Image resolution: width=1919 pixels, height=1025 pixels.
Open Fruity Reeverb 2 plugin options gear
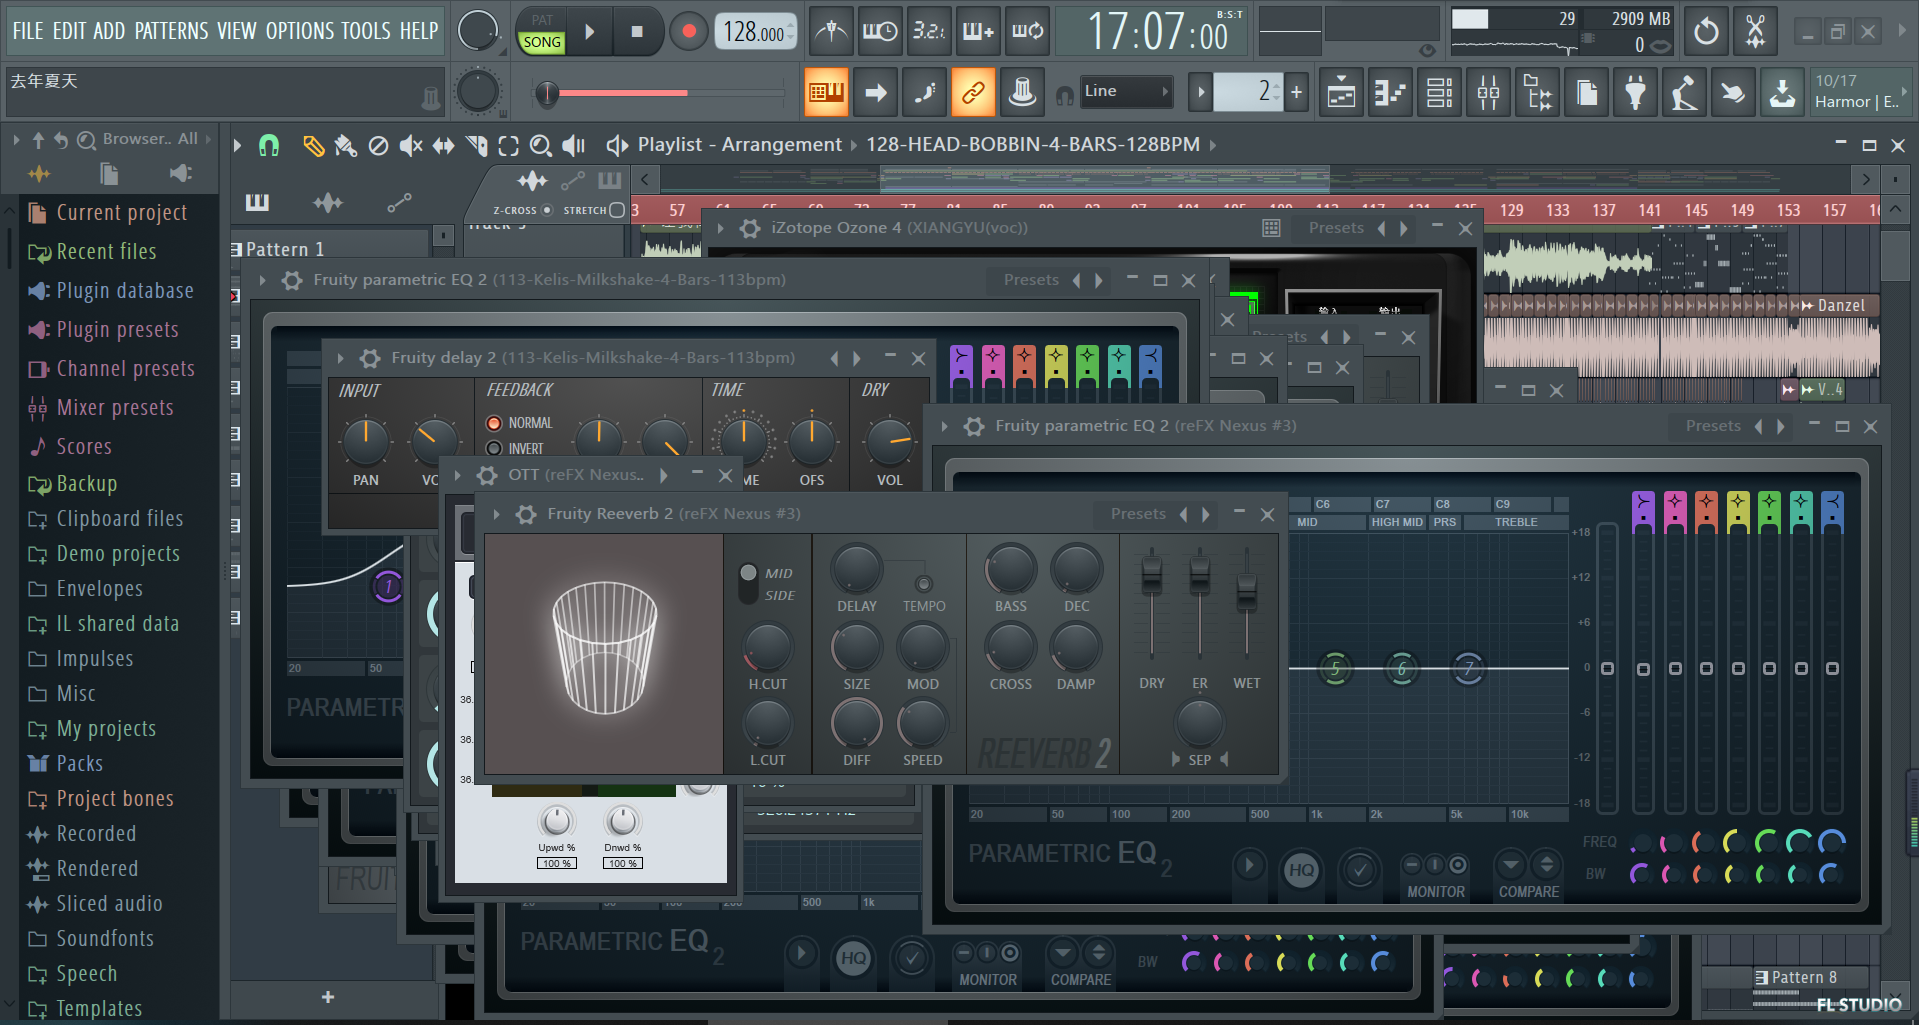click(526, 514)
